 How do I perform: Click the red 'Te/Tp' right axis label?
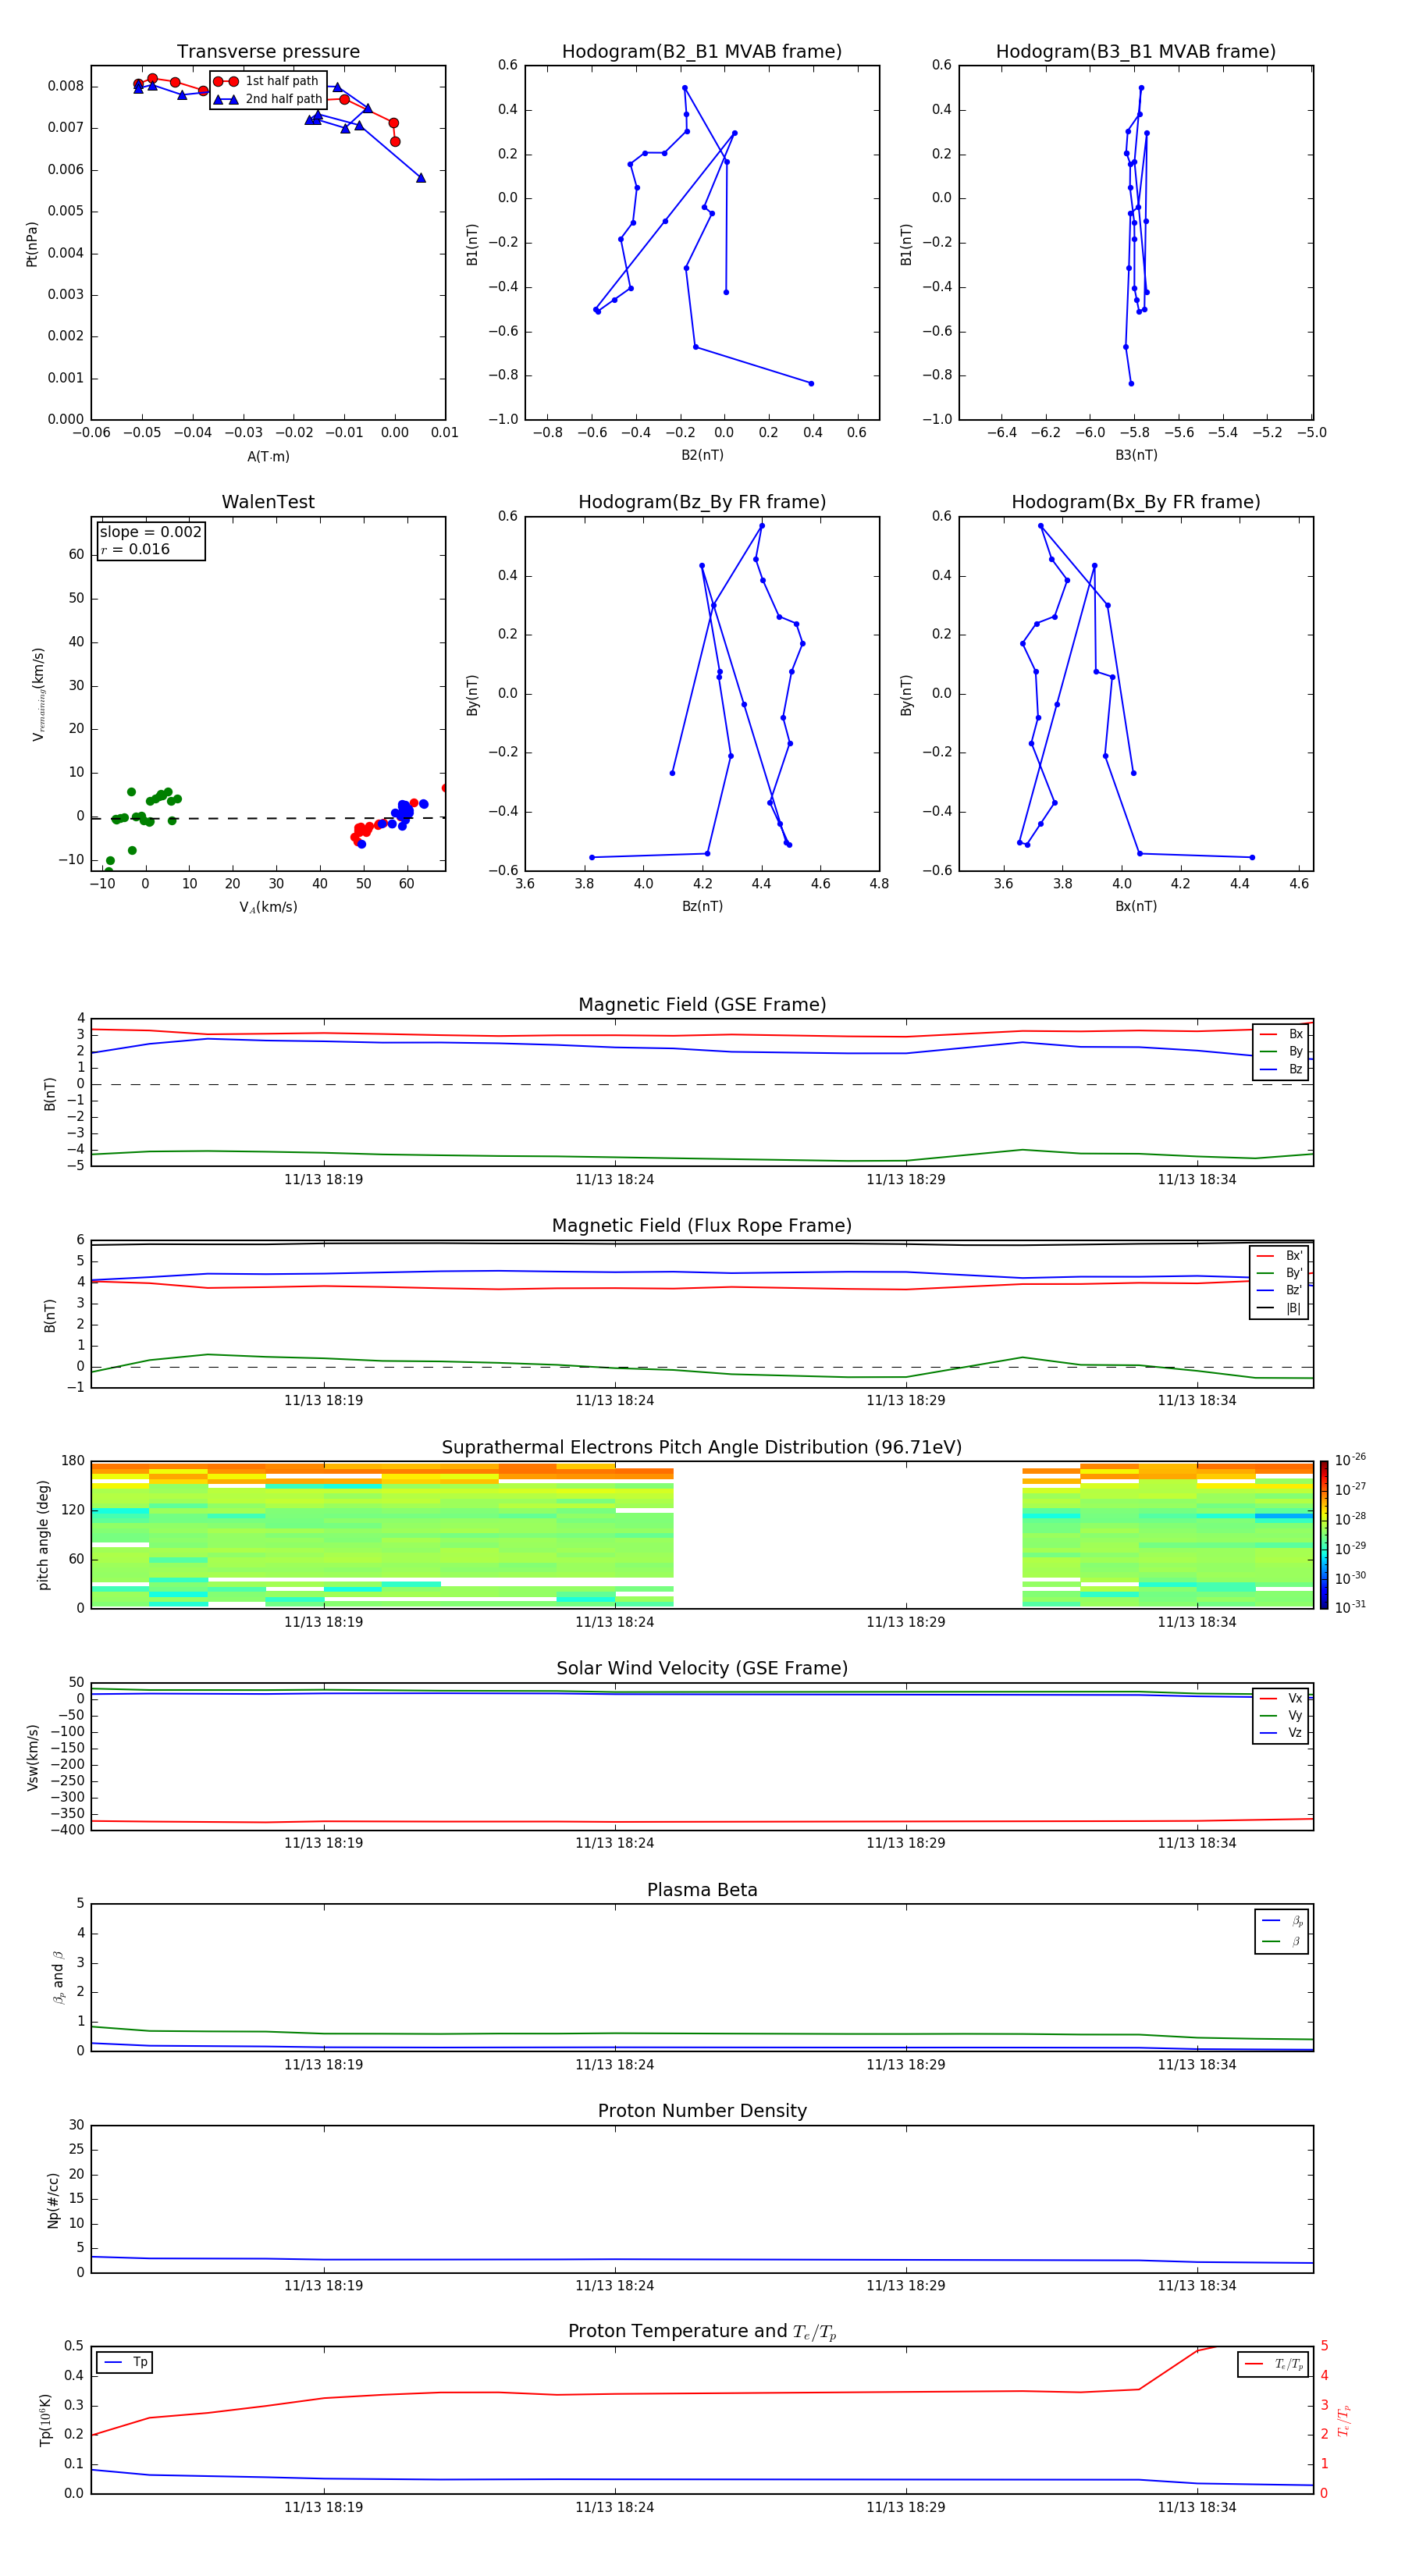[x=1343, y=2420]
